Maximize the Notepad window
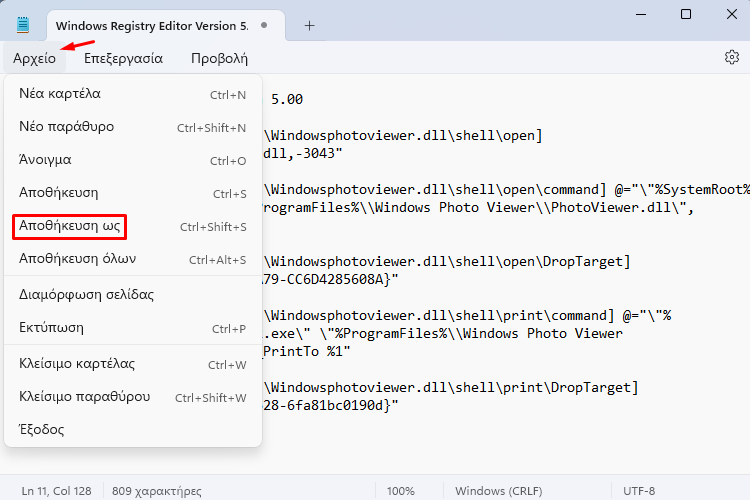Screen dimensions: 750x500 686,14
